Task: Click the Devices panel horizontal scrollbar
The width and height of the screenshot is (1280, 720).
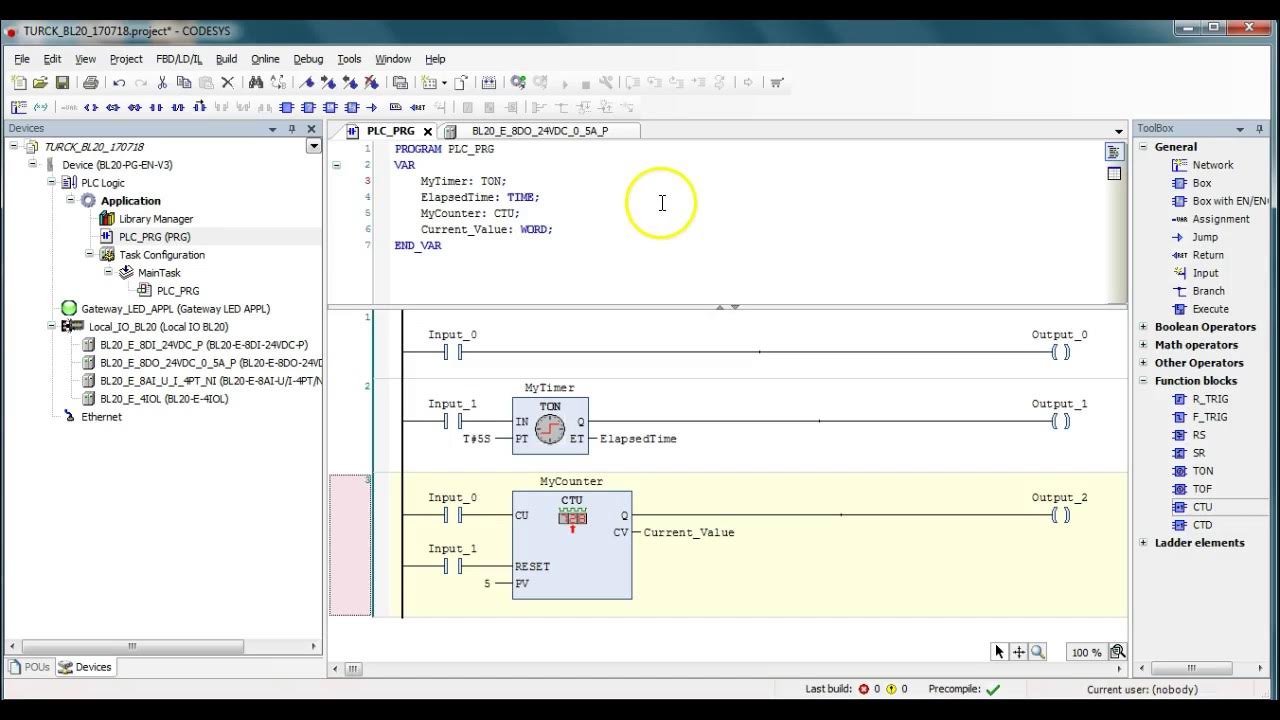Action: coord(131,647)
